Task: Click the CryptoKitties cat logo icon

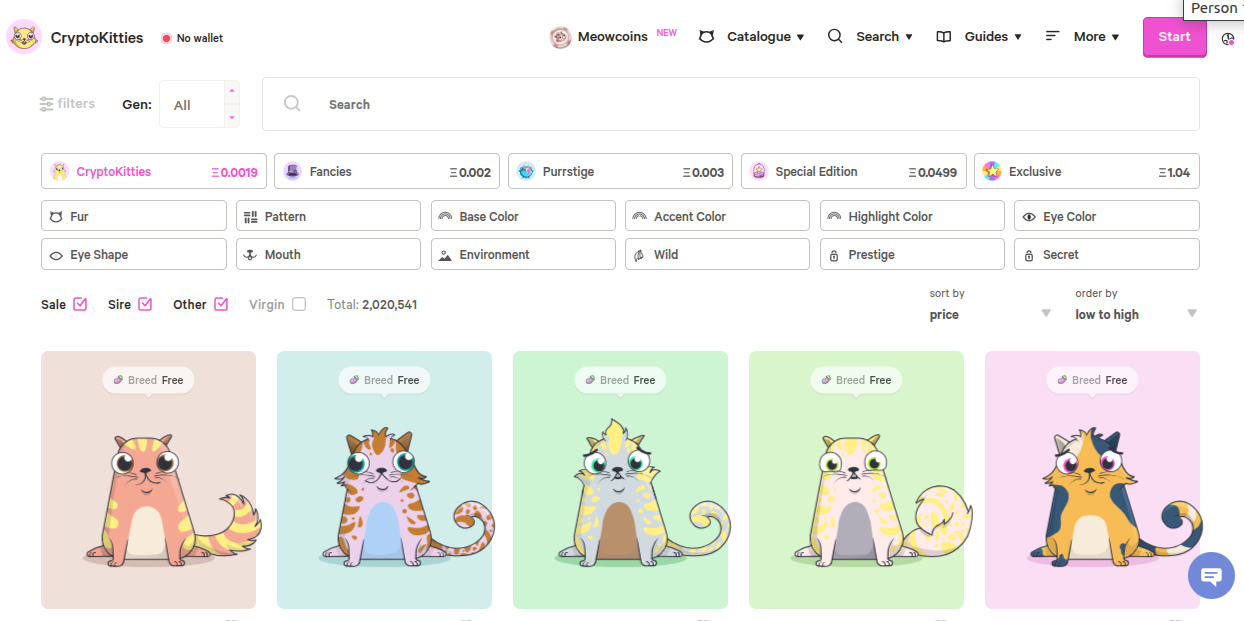Action: (x=24, y=37)
